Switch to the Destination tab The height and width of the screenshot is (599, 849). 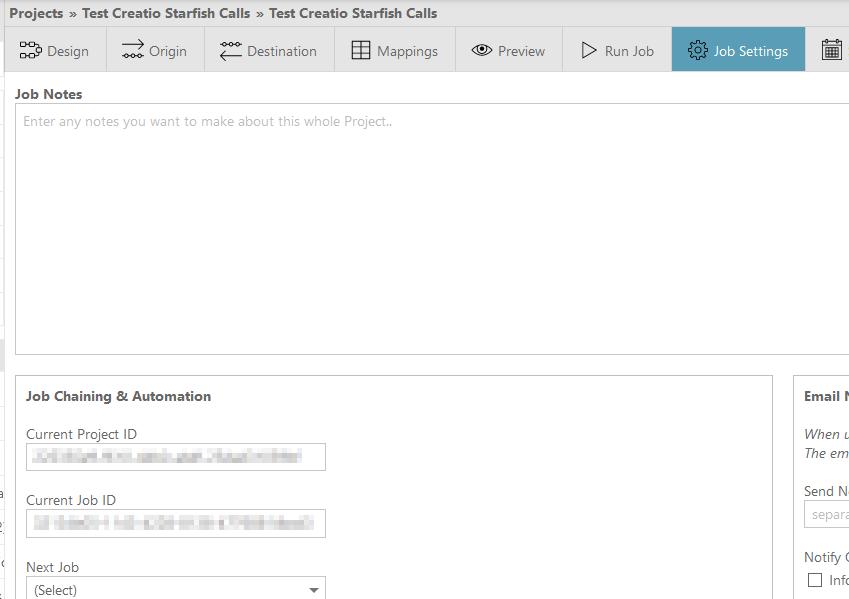click(x=268, y=48)
